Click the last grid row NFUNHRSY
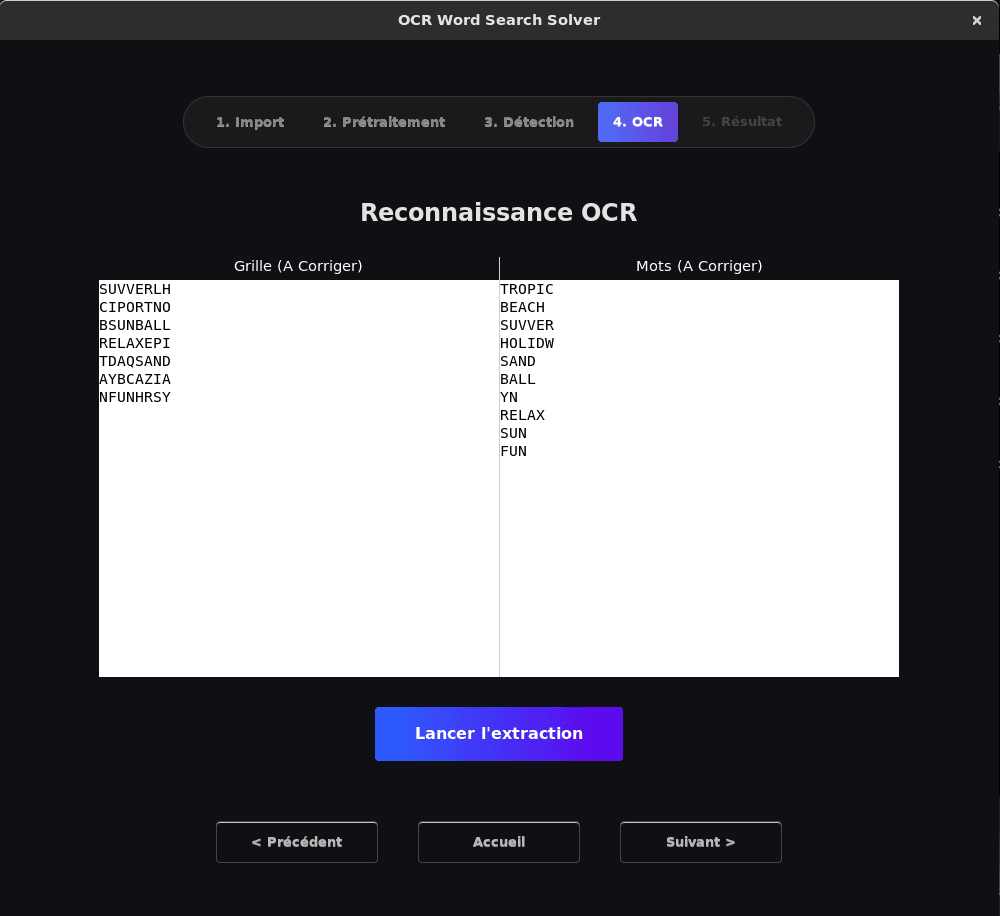1000x916 pixels. coord(135,398)
